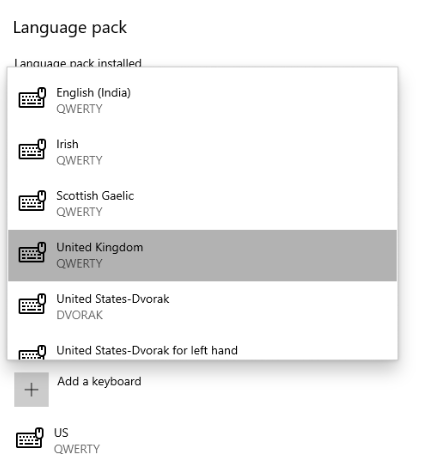Screen dimensions: 428x467
Task: Click the QWERTY label under United Kingdom
Action: click(x=79, y=264)
